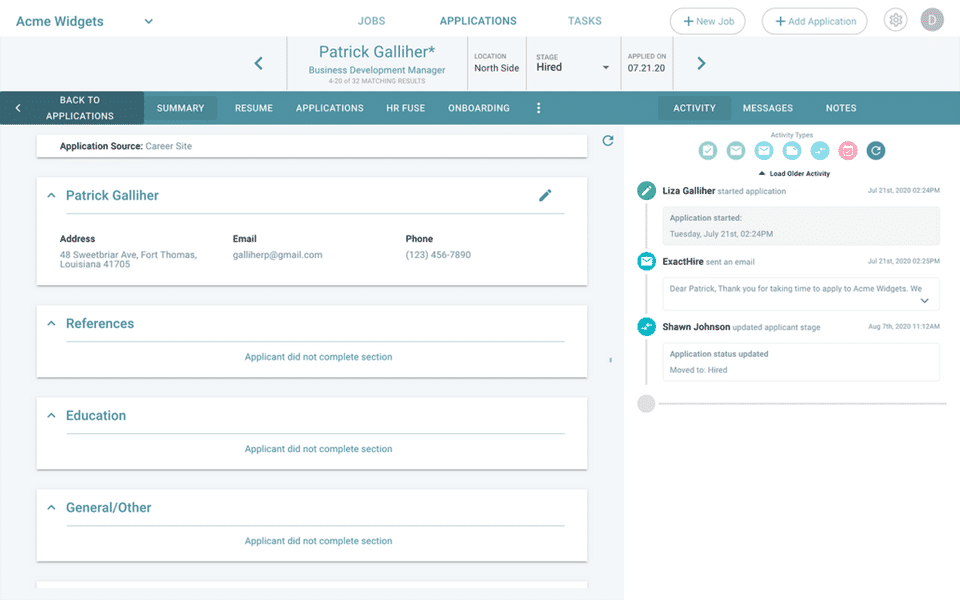Click the back arrow in Back to Applications
The image size is (960, 600).
pos(18,108)
